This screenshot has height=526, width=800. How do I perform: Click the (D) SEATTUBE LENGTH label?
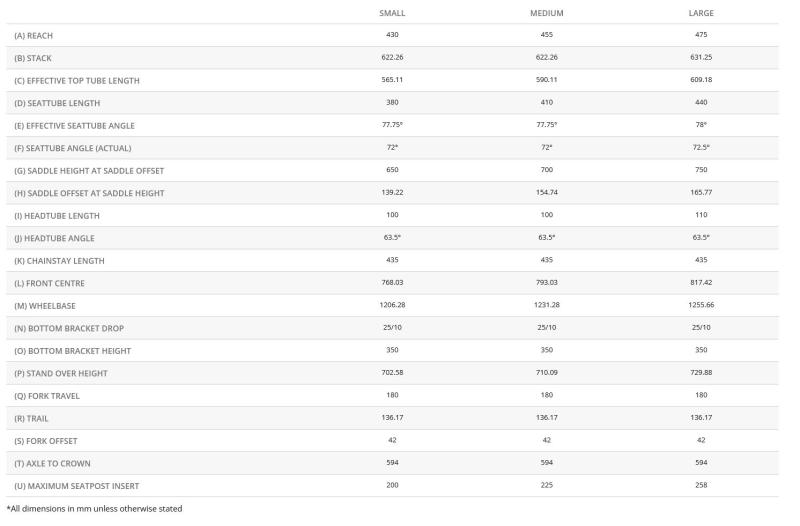click(x=57, y=103)
